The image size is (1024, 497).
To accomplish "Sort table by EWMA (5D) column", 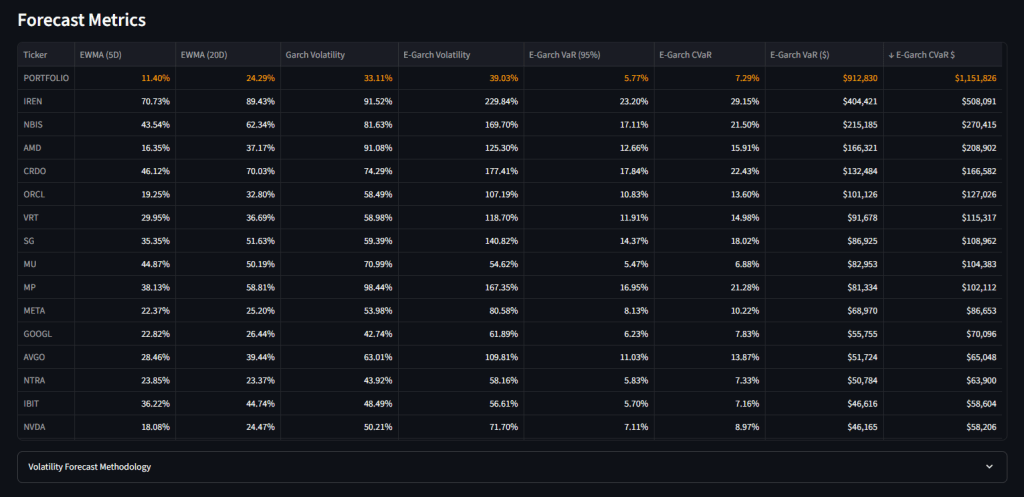I will coord(100,54).
